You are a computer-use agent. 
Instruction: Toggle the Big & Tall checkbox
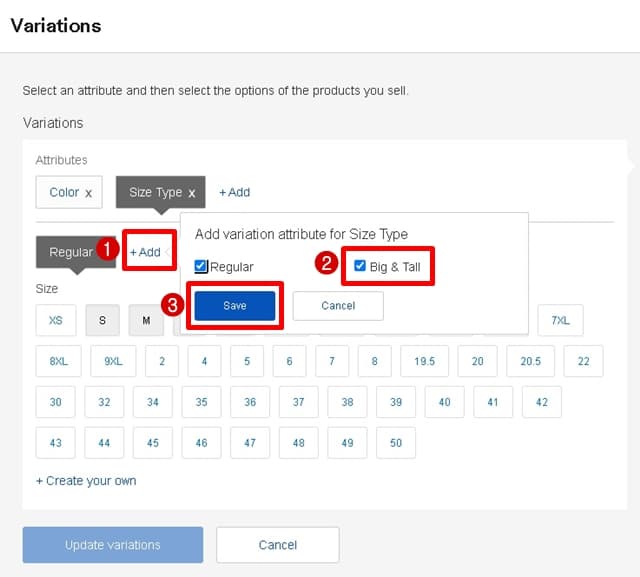(360, 266)
